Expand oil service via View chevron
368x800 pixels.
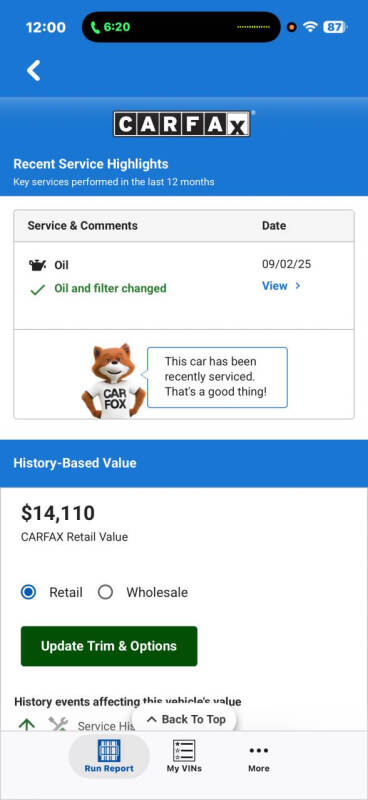click(298, 286)
